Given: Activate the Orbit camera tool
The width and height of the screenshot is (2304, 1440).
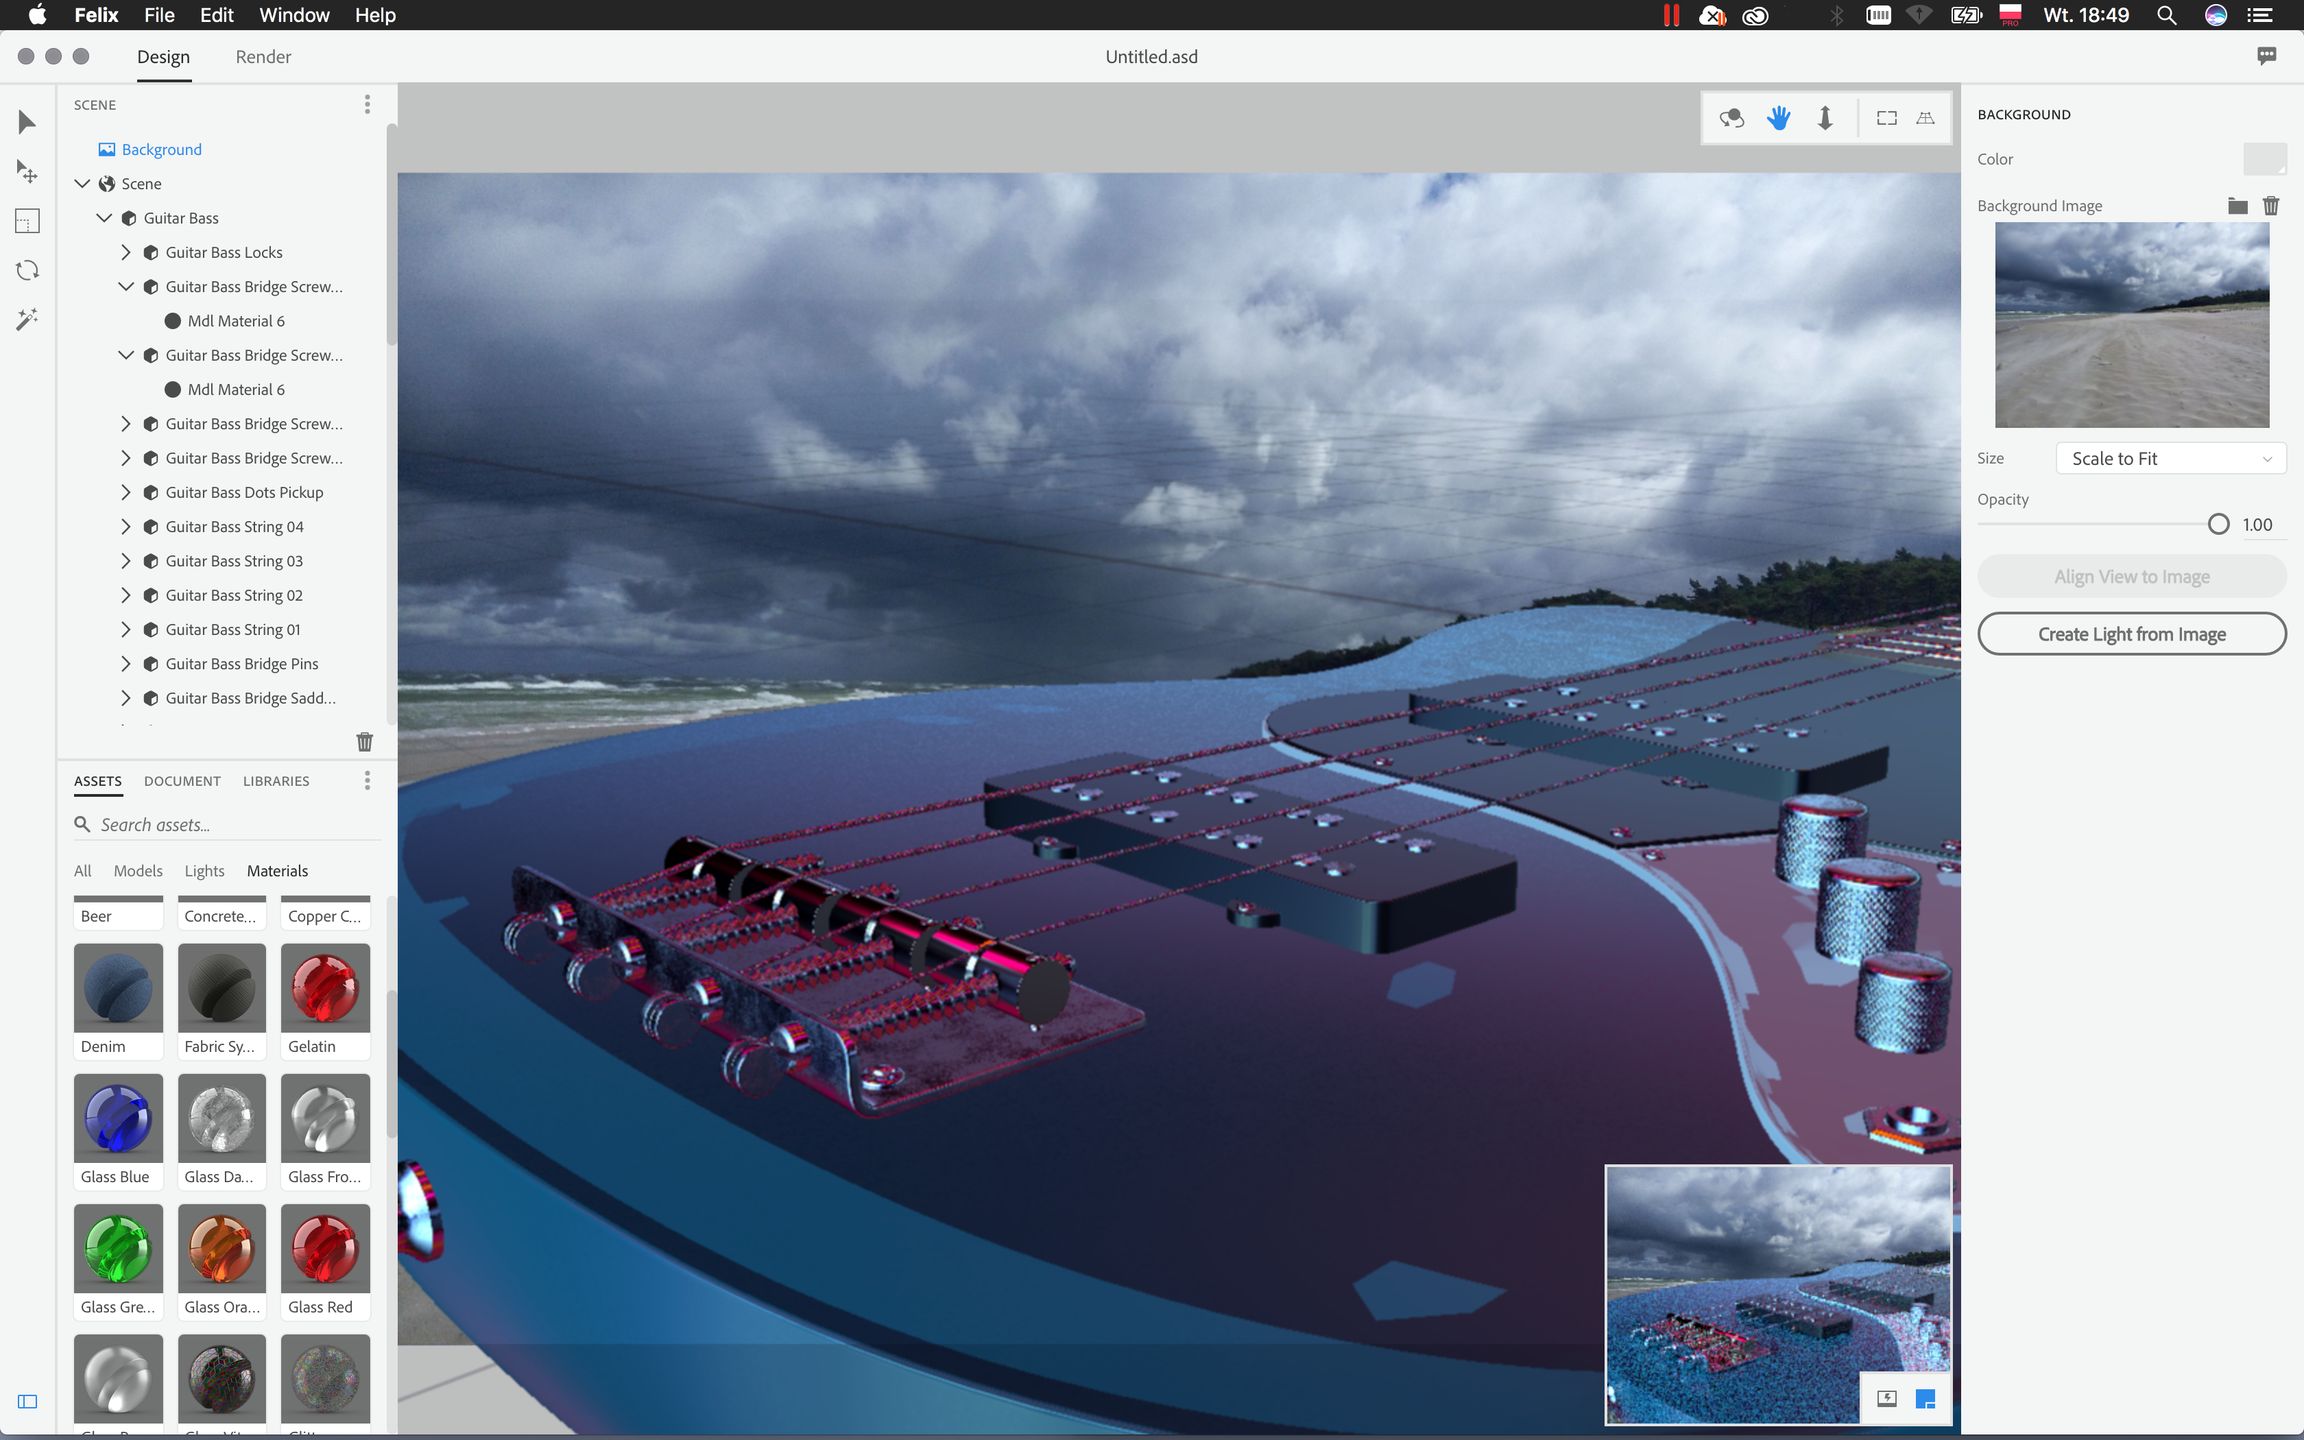Looking at the screenshot, I should click(x=1731, y=118).
